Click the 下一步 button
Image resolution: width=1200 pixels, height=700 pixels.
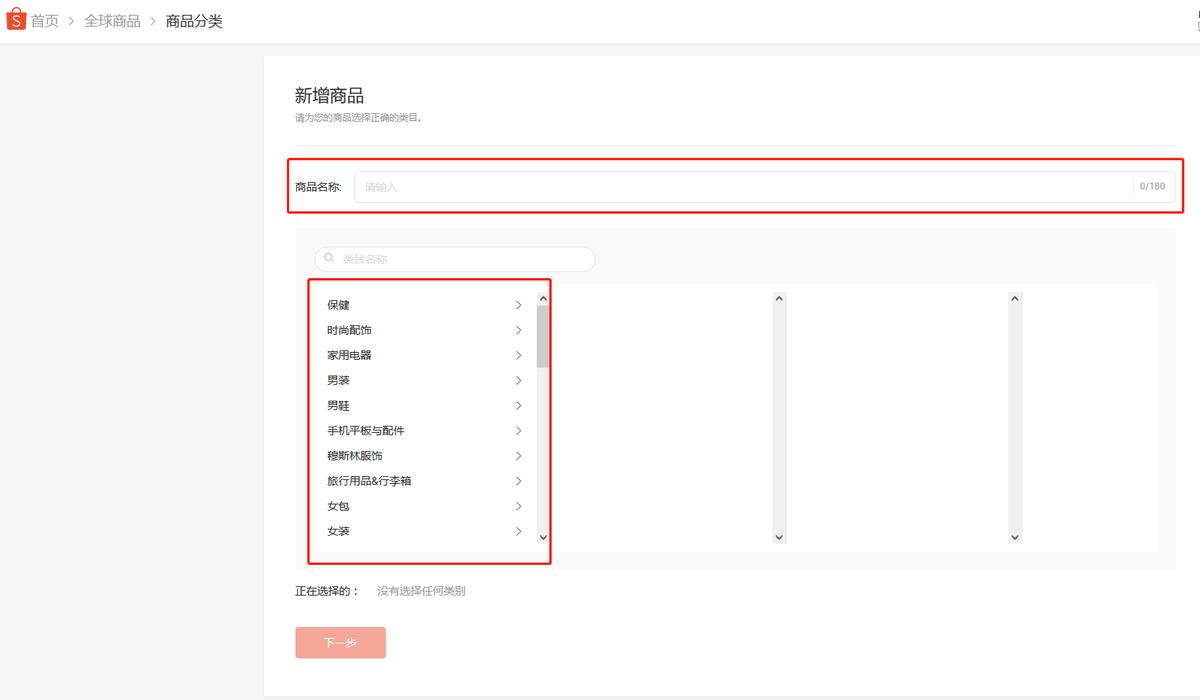340,643
